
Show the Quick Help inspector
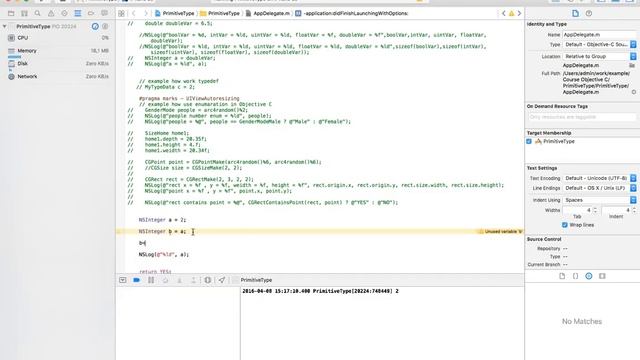(589, 13)
